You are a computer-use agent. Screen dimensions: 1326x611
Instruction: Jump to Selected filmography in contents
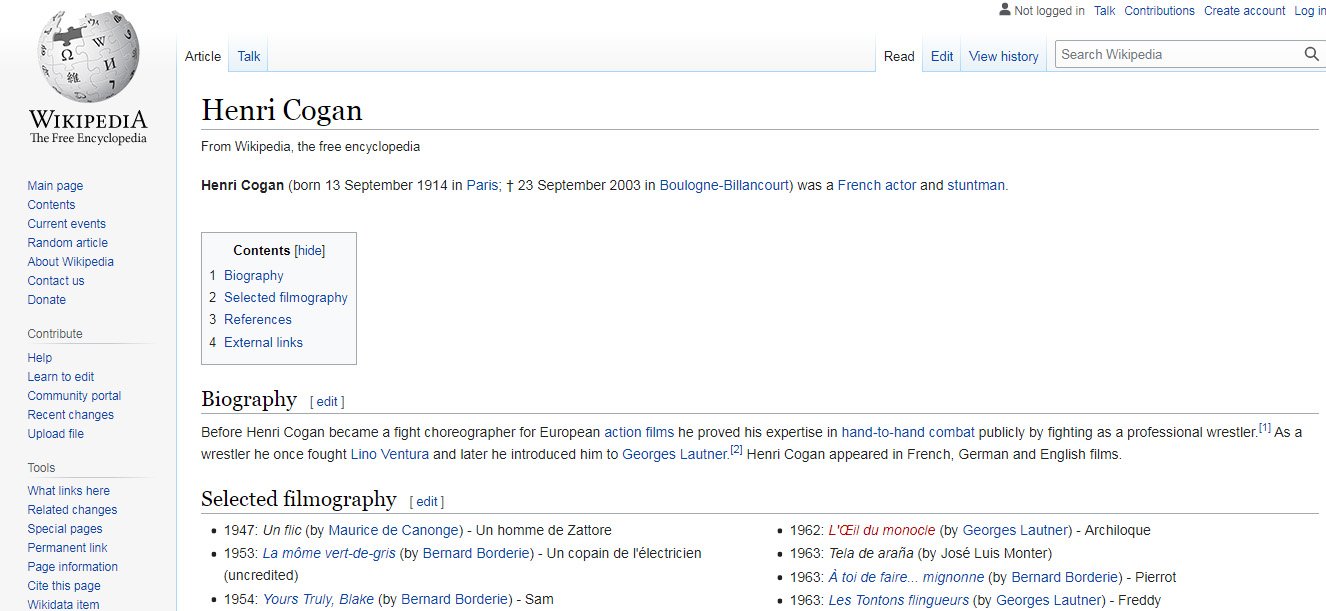[286, 298]
